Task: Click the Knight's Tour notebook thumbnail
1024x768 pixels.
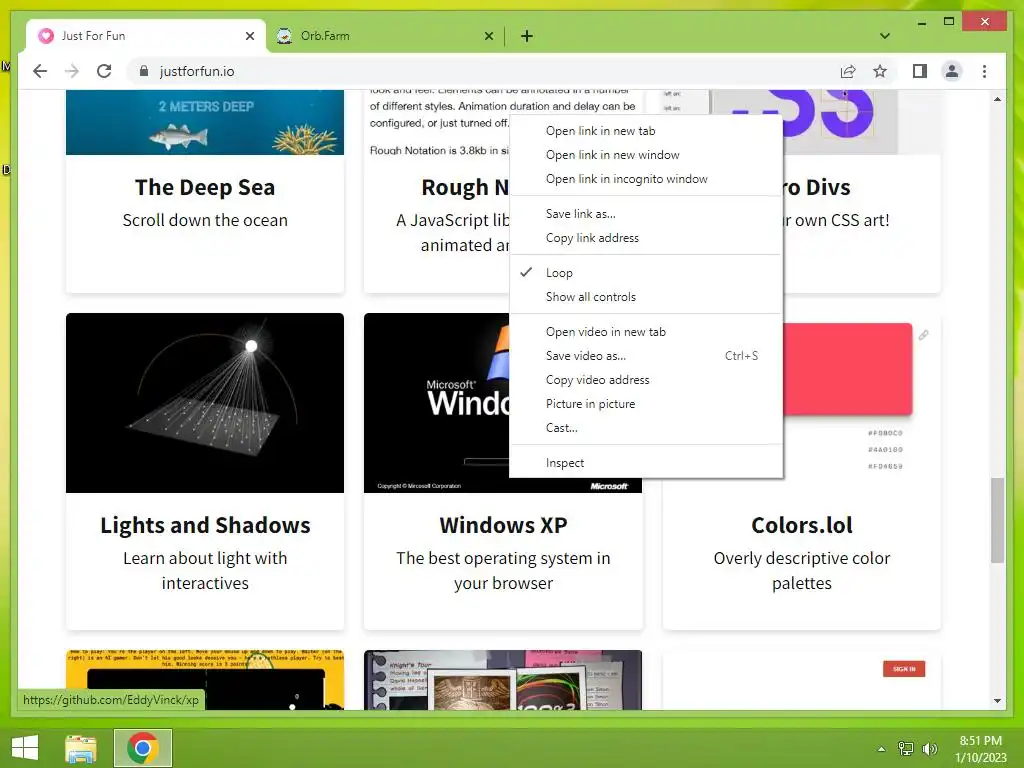Action: pos(503,680)
